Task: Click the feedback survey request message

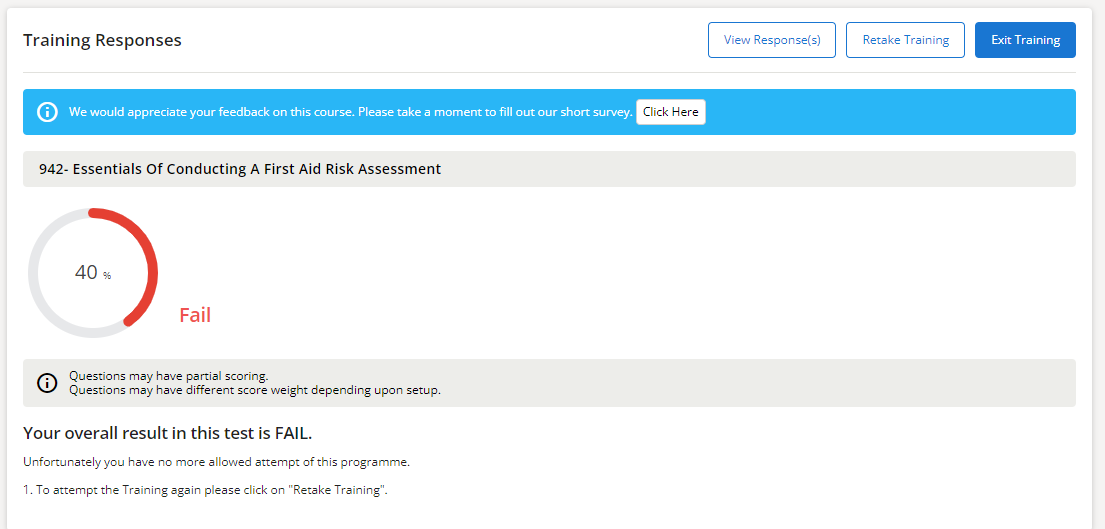Action: (350, 112)
